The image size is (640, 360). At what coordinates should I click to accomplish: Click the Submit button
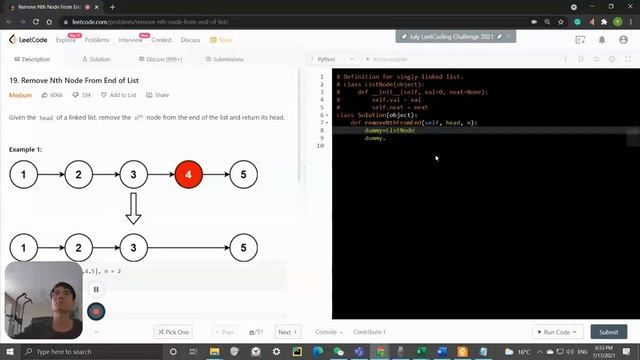tap(609, 332)
